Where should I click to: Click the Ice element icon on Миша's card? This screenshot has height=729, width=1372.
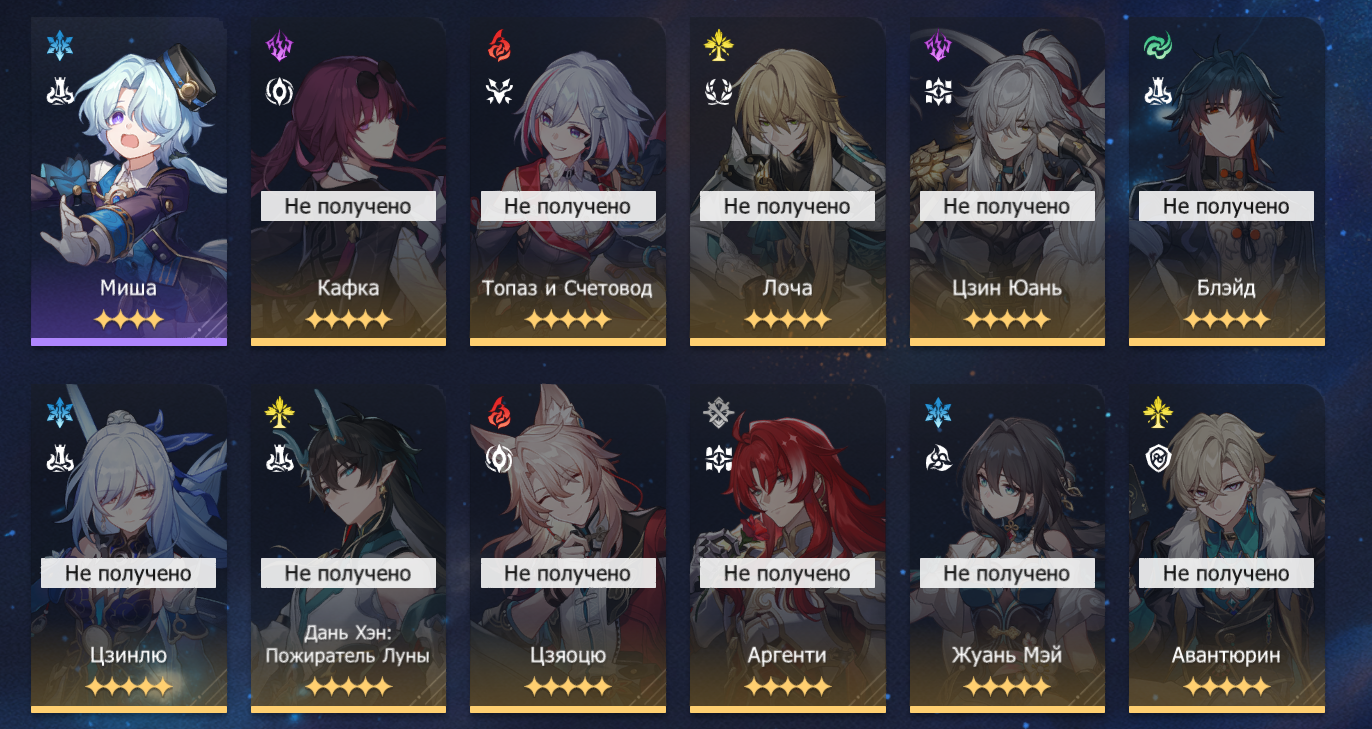point(59,44)
